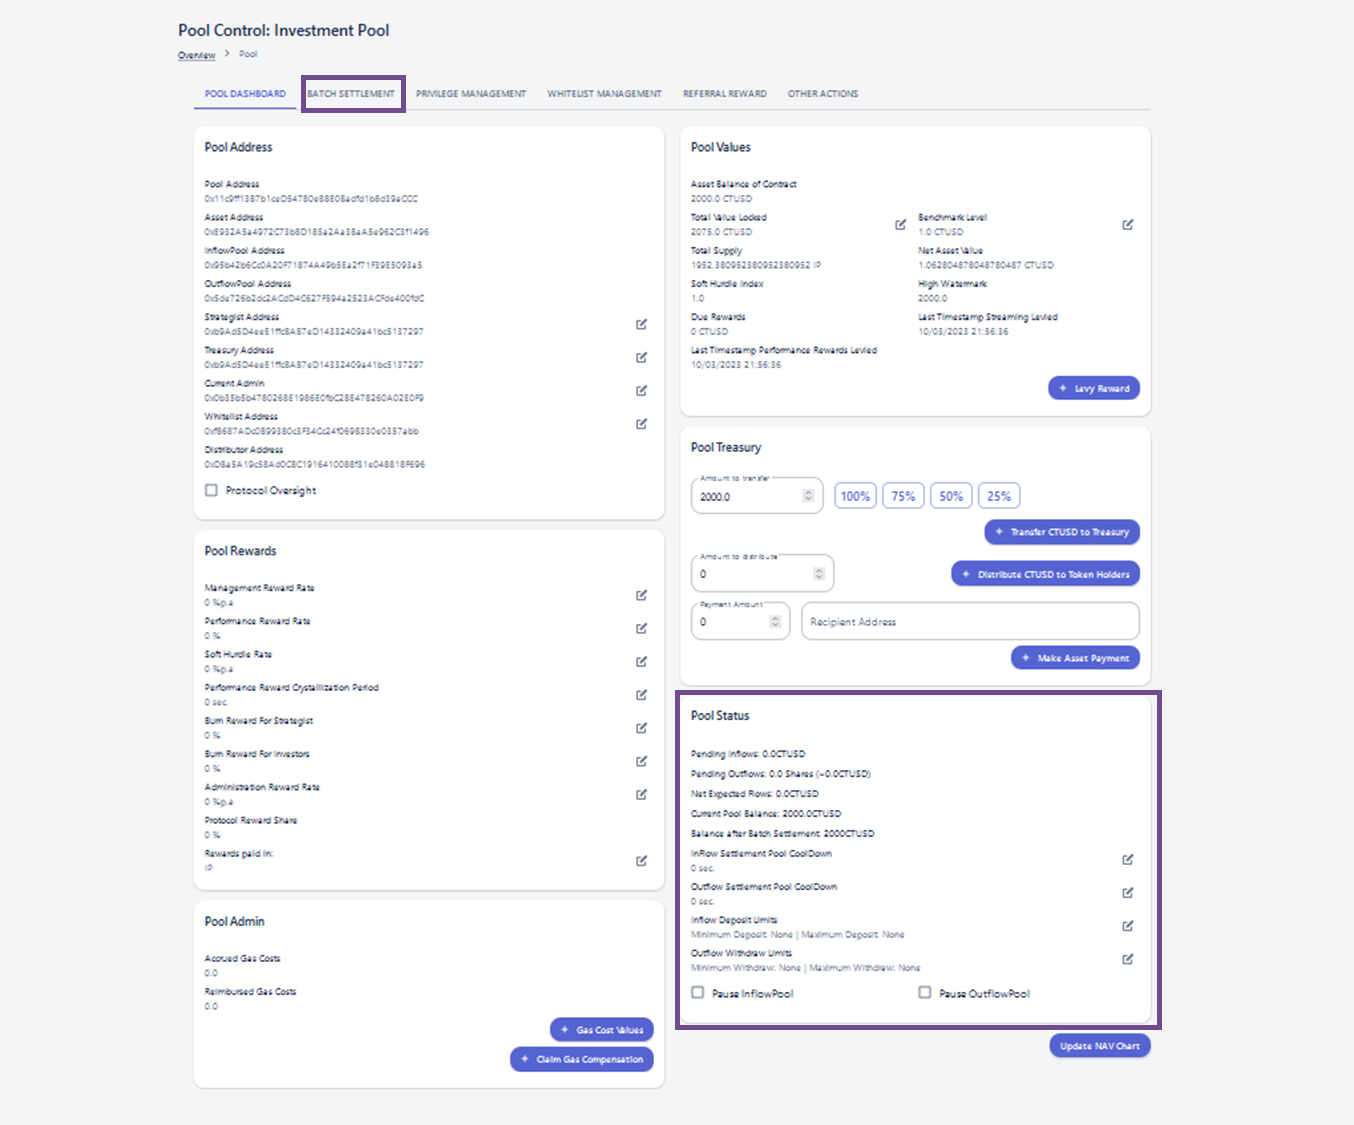Viewport: 1354px width, 1125px height.
Task: Tick the Pause OutflowPool checkbox
Action: click(925, 993)
